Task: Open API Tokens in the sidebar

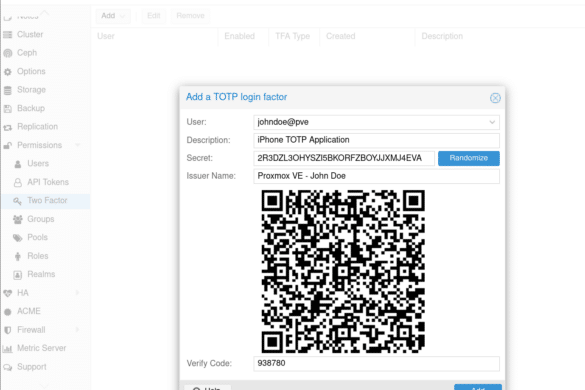Action: coord(48,182)
